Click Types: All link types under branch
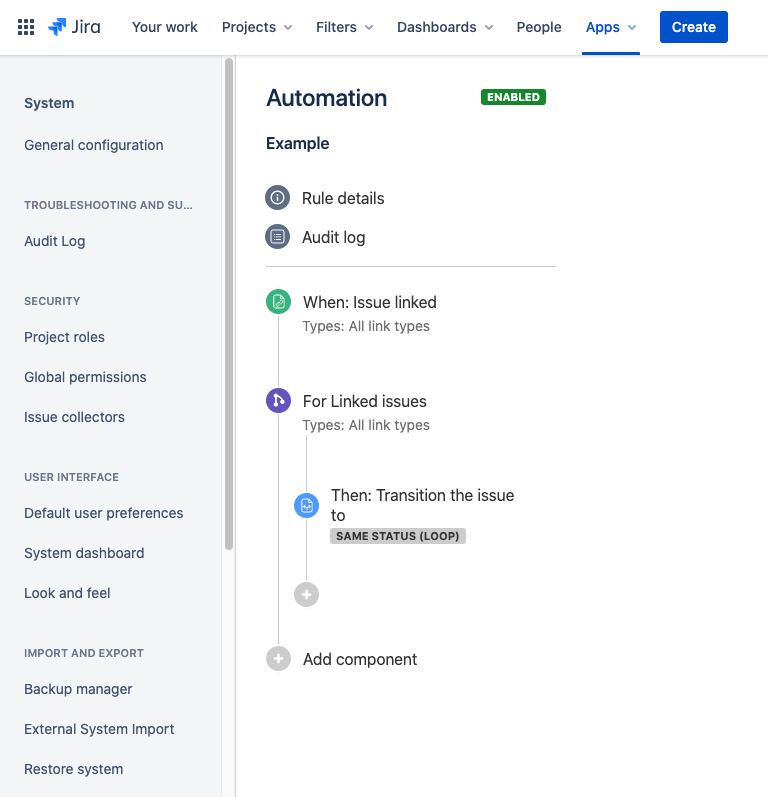The width and height of the screenshot is (768, 797). (366, 425)
